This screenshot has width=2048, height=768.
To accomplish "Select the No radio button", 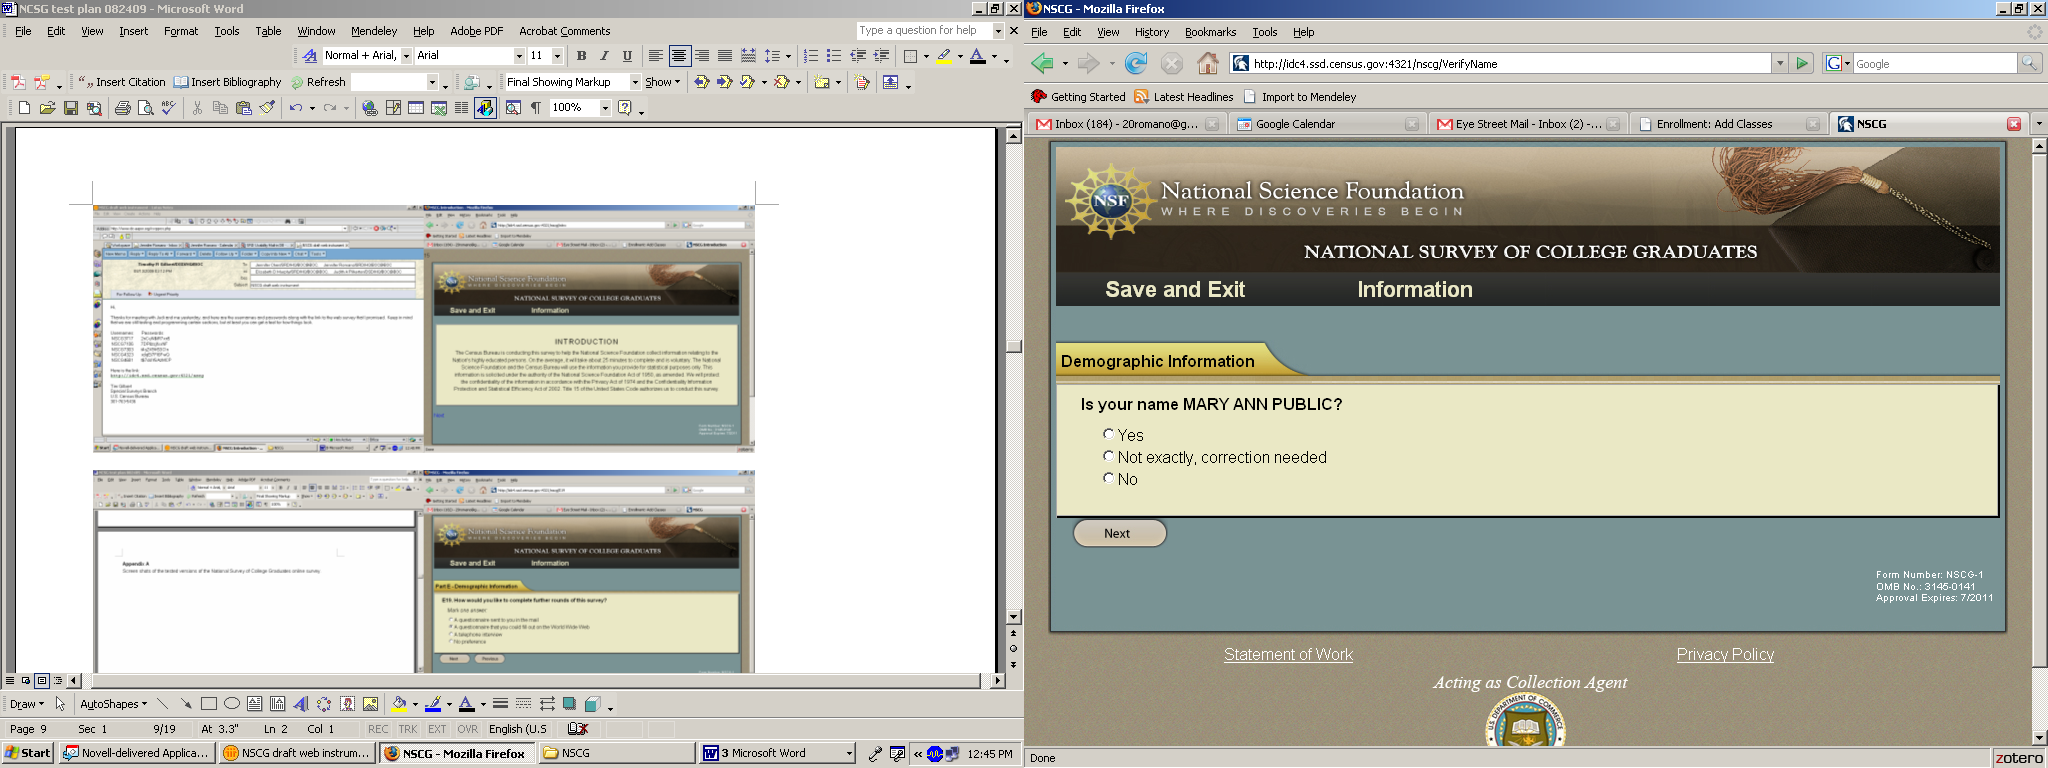I will pos(1108,478).
